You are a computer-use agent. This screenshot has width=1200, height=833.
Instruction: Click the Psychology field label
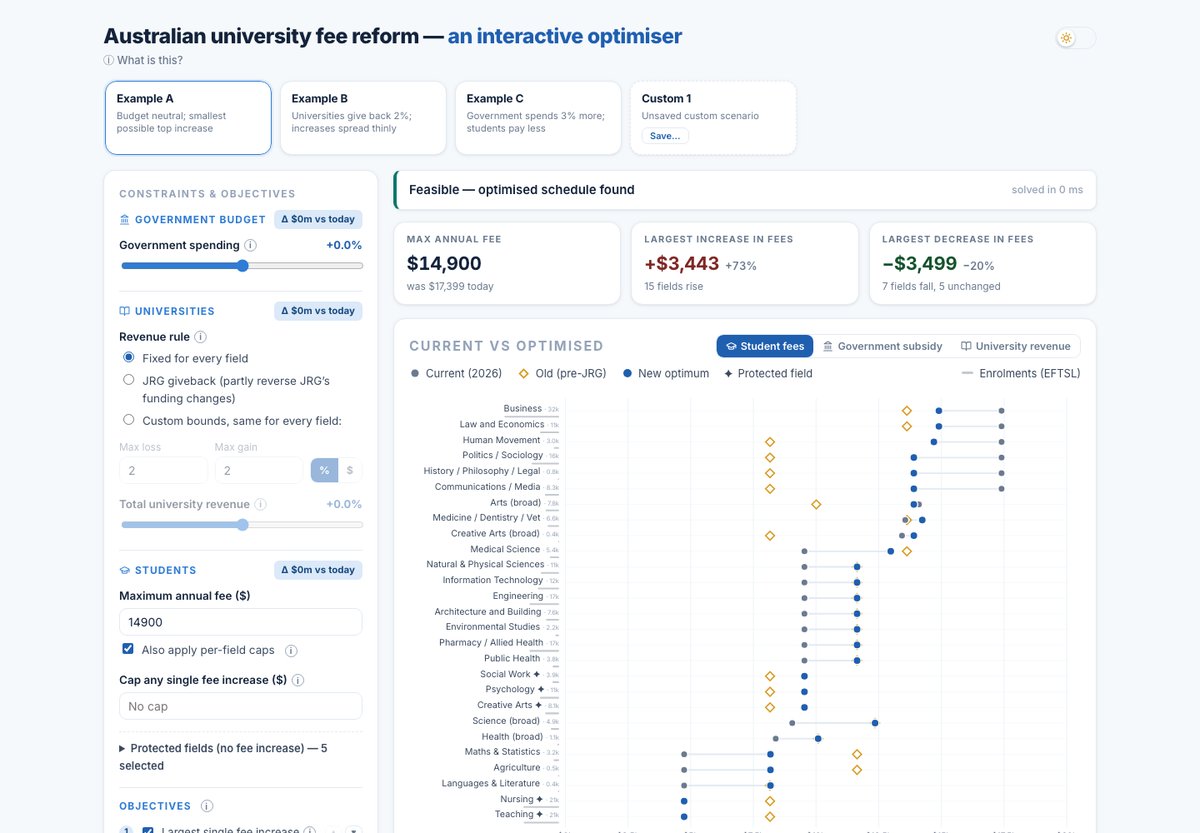click(510, 689)
